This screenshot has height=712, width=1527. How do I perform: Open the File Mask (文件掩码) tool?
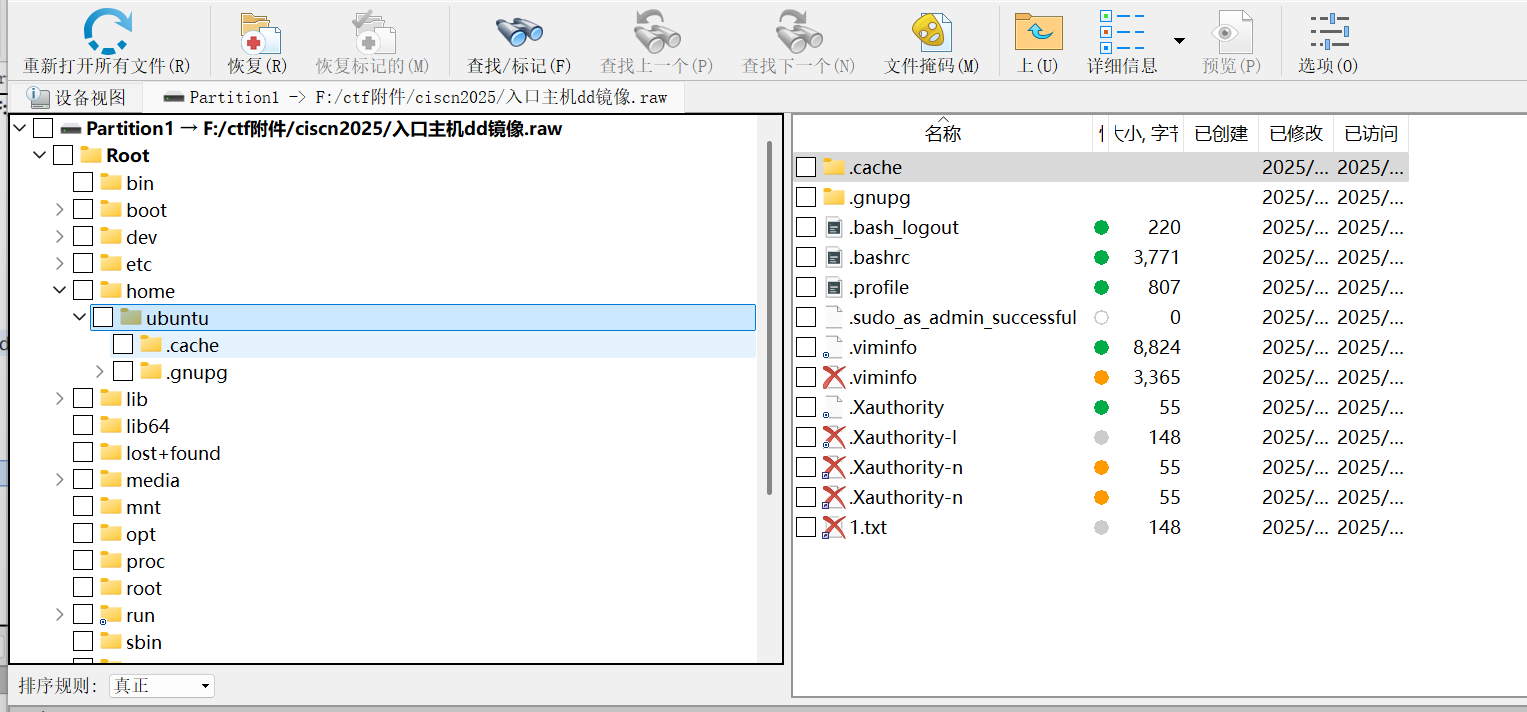pos(931,33)
